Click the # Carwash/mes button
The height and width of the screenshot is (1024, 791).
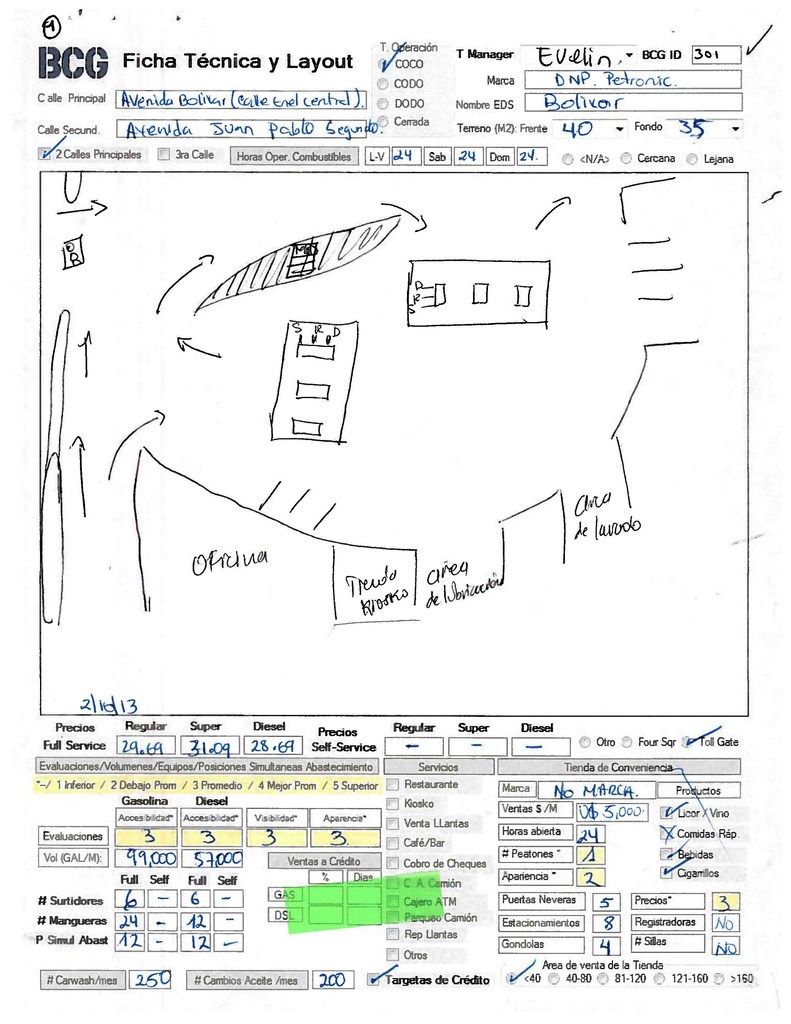pyautogui.click(x=82, y=980)
